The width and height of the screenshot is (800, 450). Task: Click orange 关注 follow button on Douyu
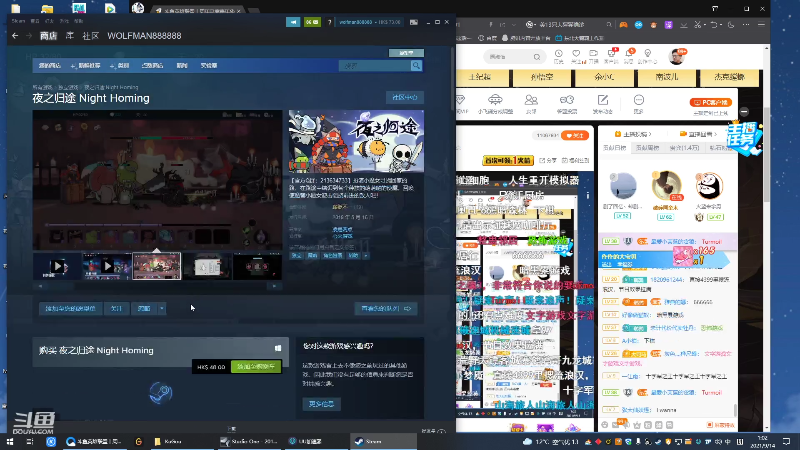coord(575,136)
